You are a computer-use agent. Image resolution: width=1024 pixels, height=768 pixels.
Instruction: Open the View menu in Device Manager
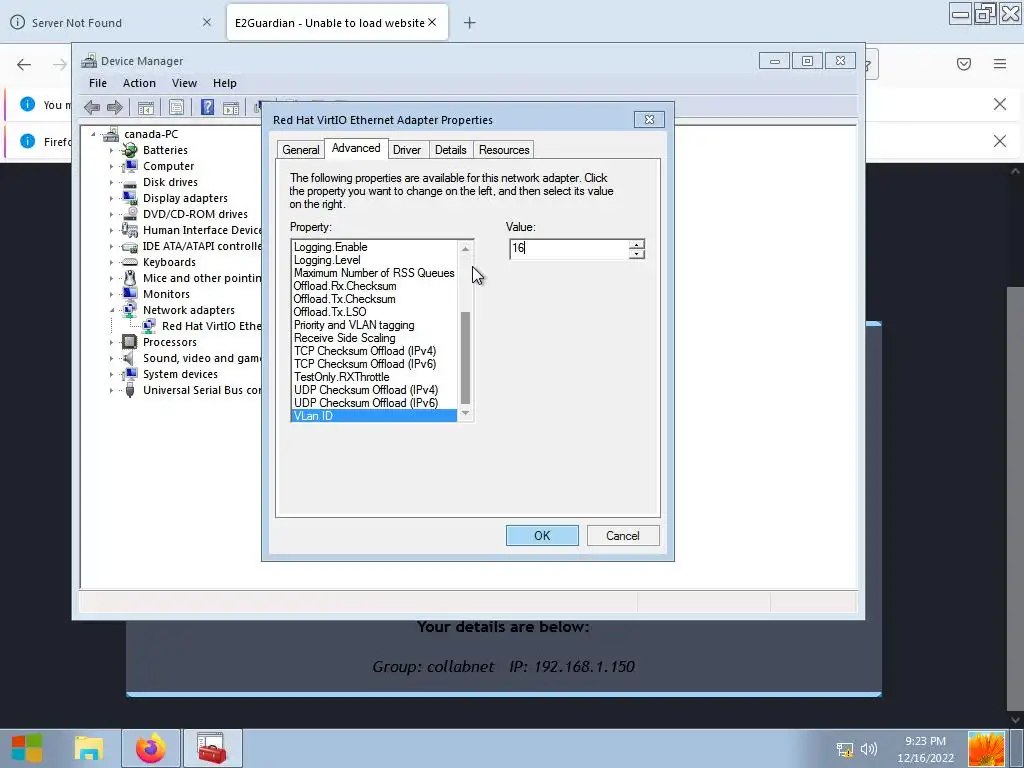tap(184, 83)
